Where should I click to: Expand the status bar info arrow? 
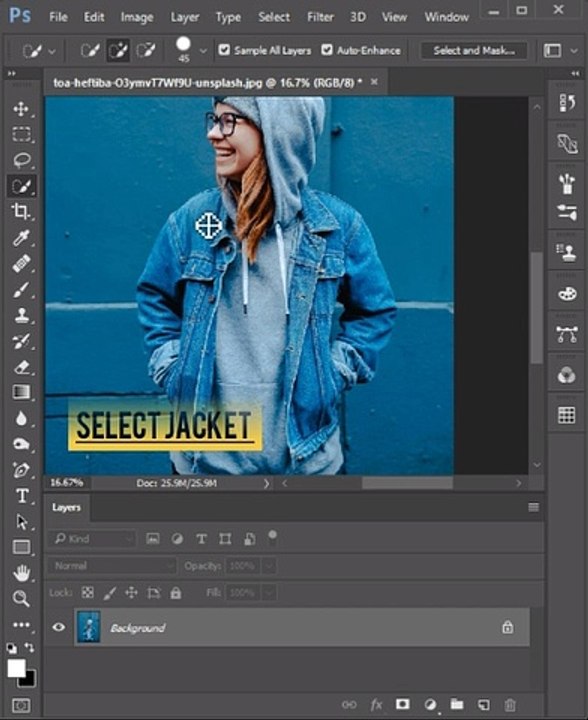(266, 483)
